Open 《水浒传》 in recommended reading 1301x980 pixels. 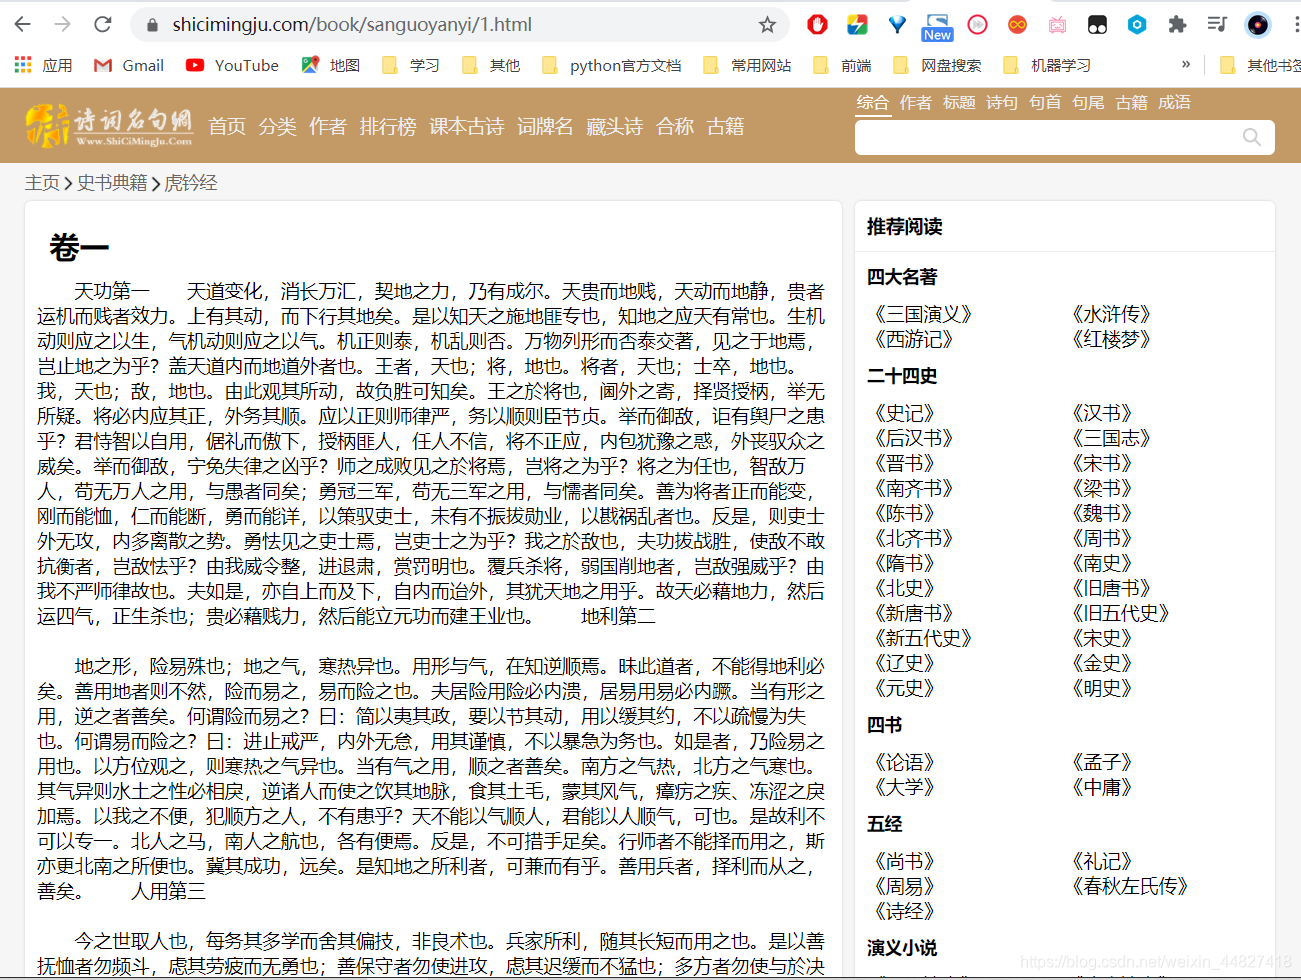(1109, 314)
